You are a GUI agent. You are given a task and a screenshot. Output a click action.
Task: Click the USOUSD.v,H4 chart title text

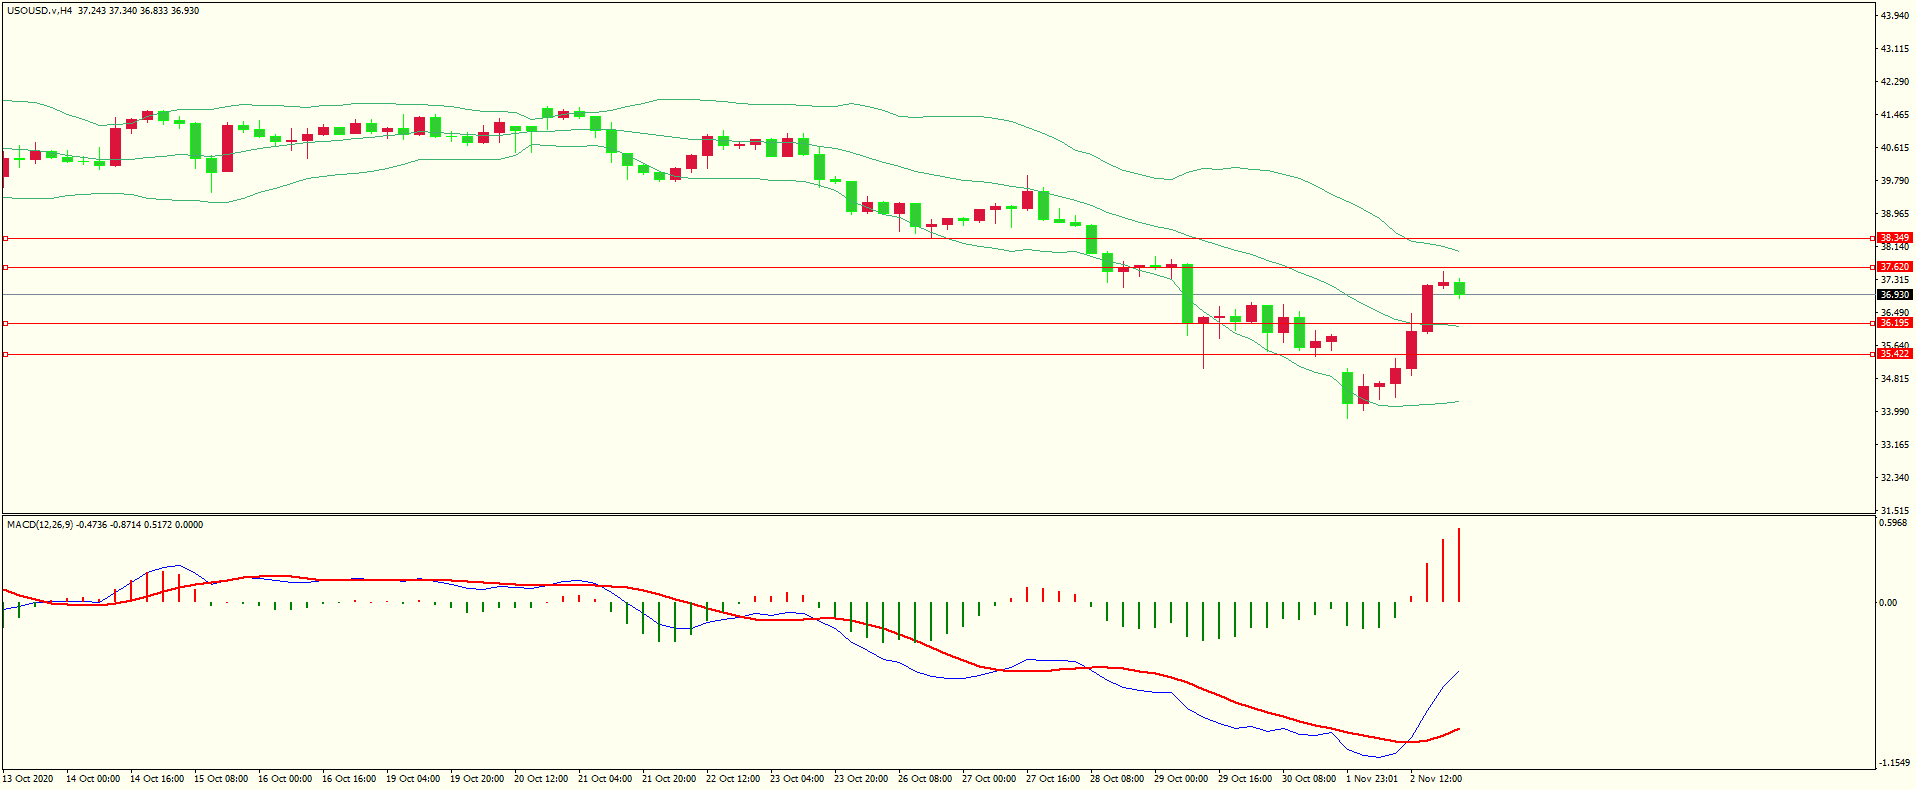pyautogui.click(x=39, y=11)
